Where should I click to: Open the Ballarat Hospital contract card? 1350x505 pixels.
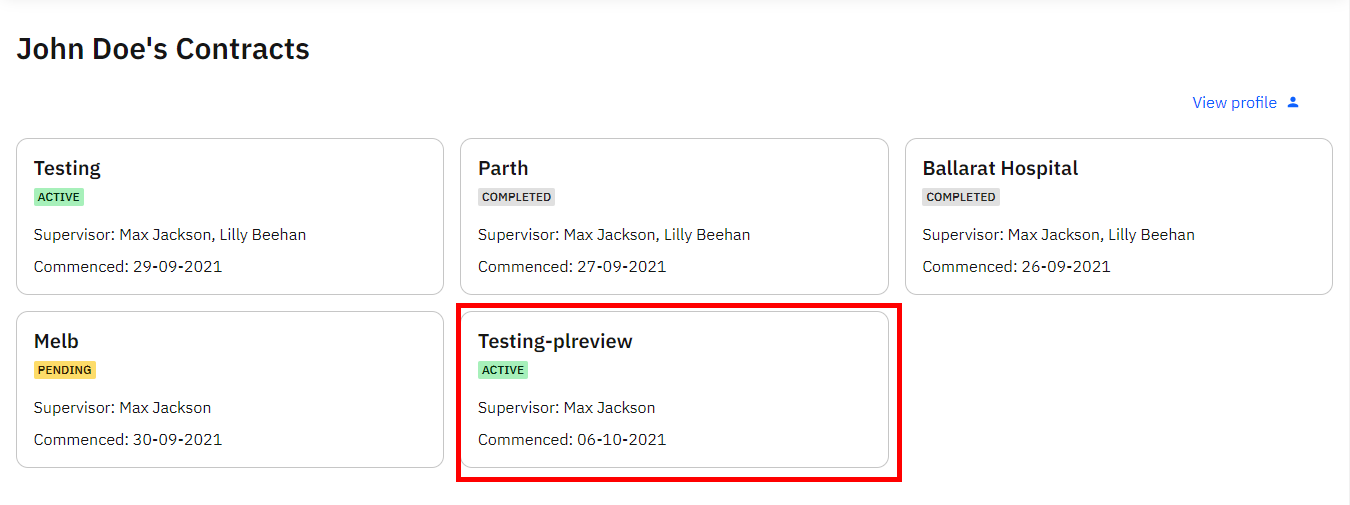(1118, 216)
